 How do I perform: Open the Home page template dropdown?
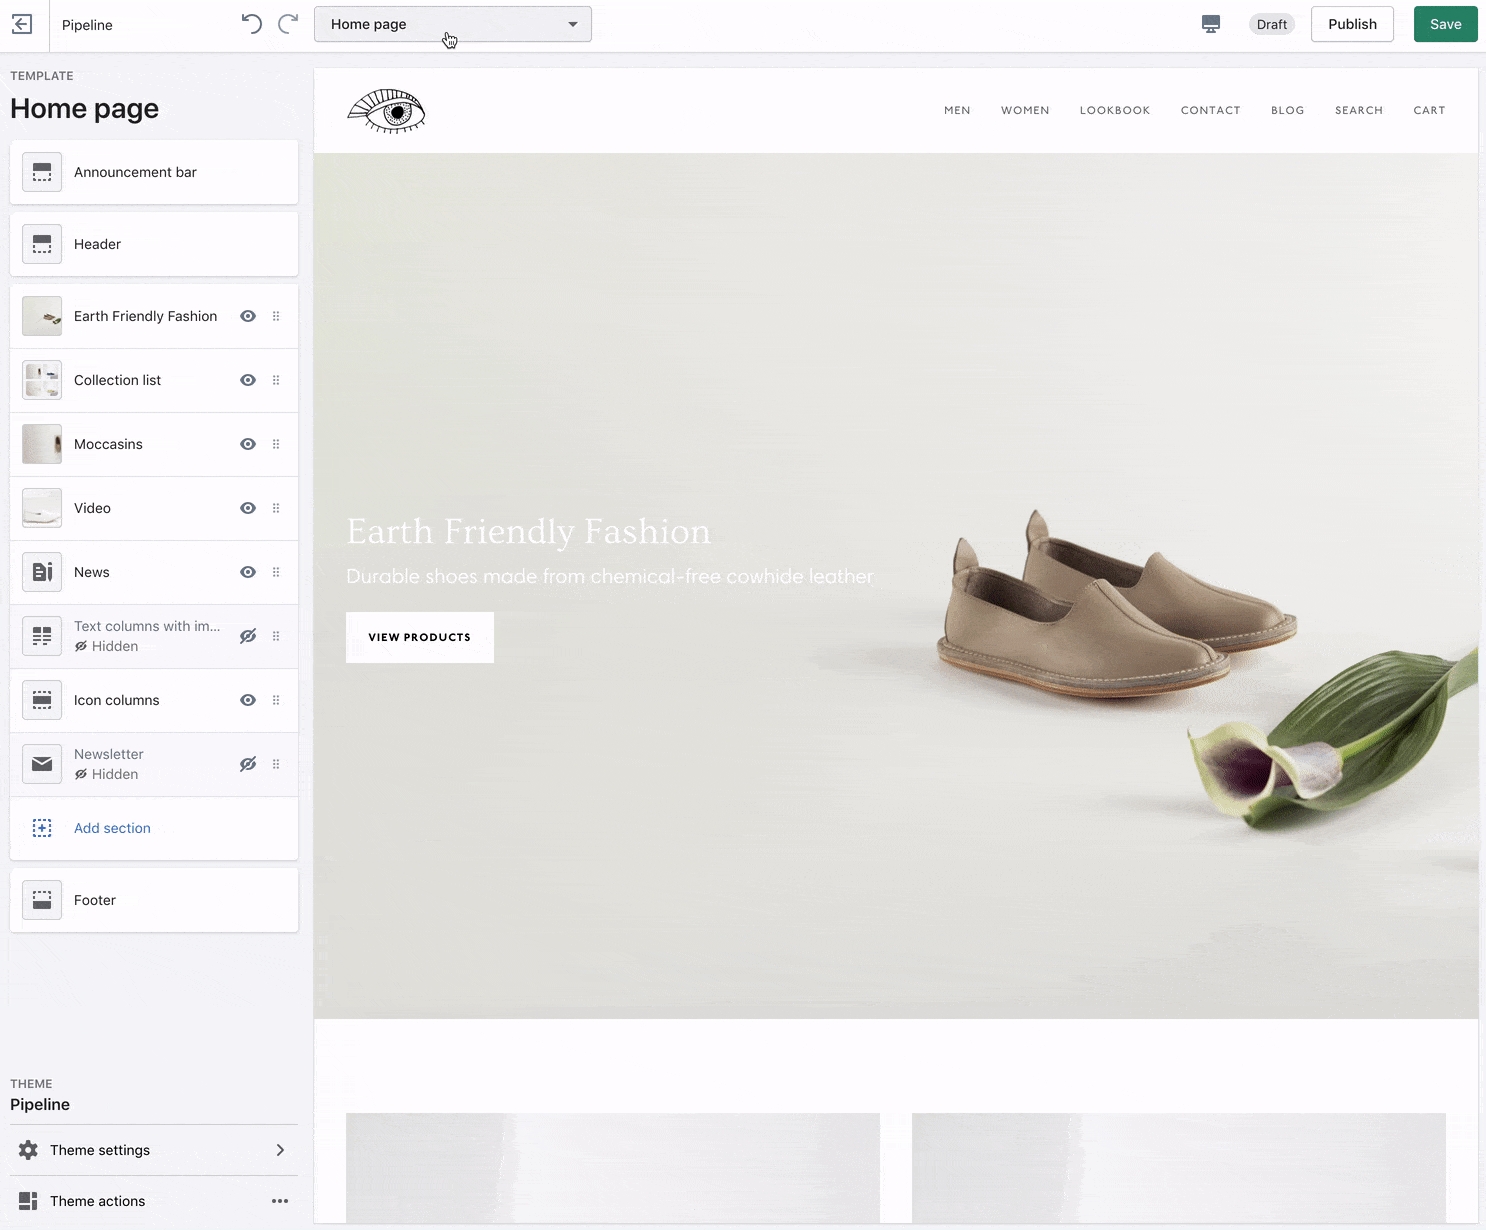click(452, 24)
